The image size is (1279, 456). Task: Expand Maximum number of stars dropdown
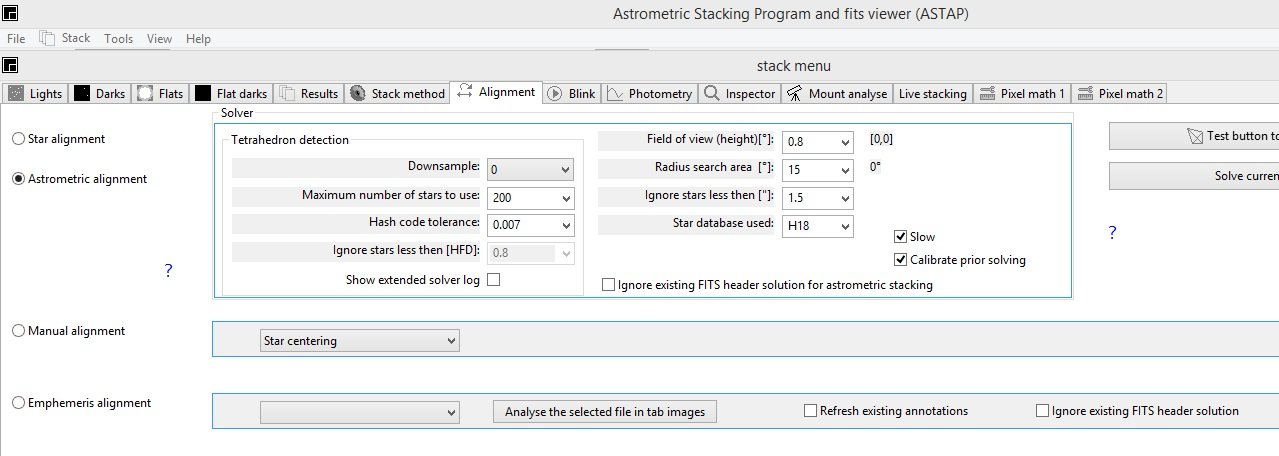[x=566, y=197]
